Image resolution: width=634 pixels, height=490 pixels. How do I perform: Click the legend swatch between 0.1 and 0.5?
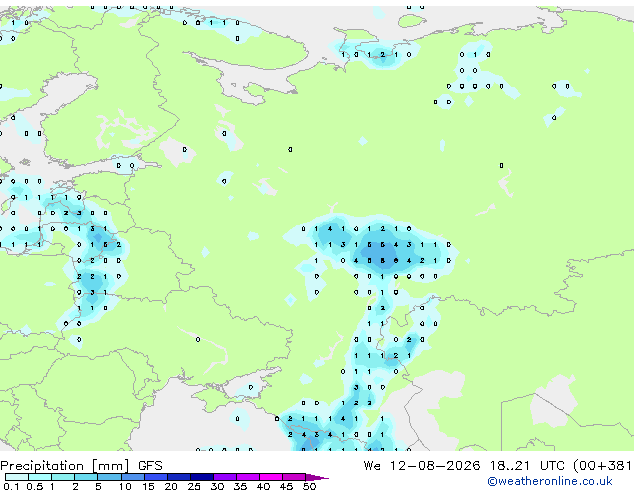17,477
